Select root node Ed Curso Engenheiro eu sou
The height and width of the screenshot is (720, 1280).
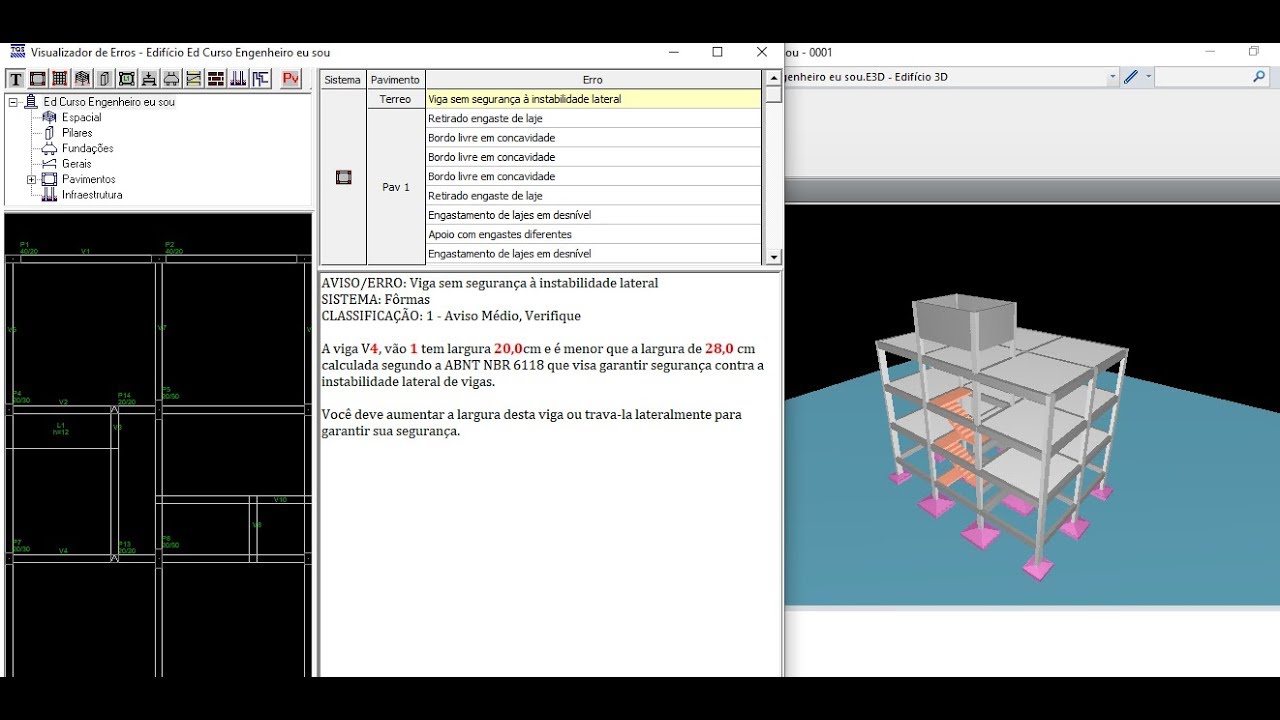109,102
